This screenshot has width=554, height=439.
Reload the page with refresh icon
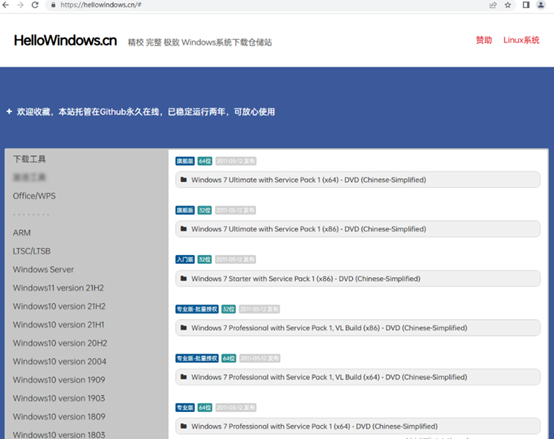pos(35,5)
